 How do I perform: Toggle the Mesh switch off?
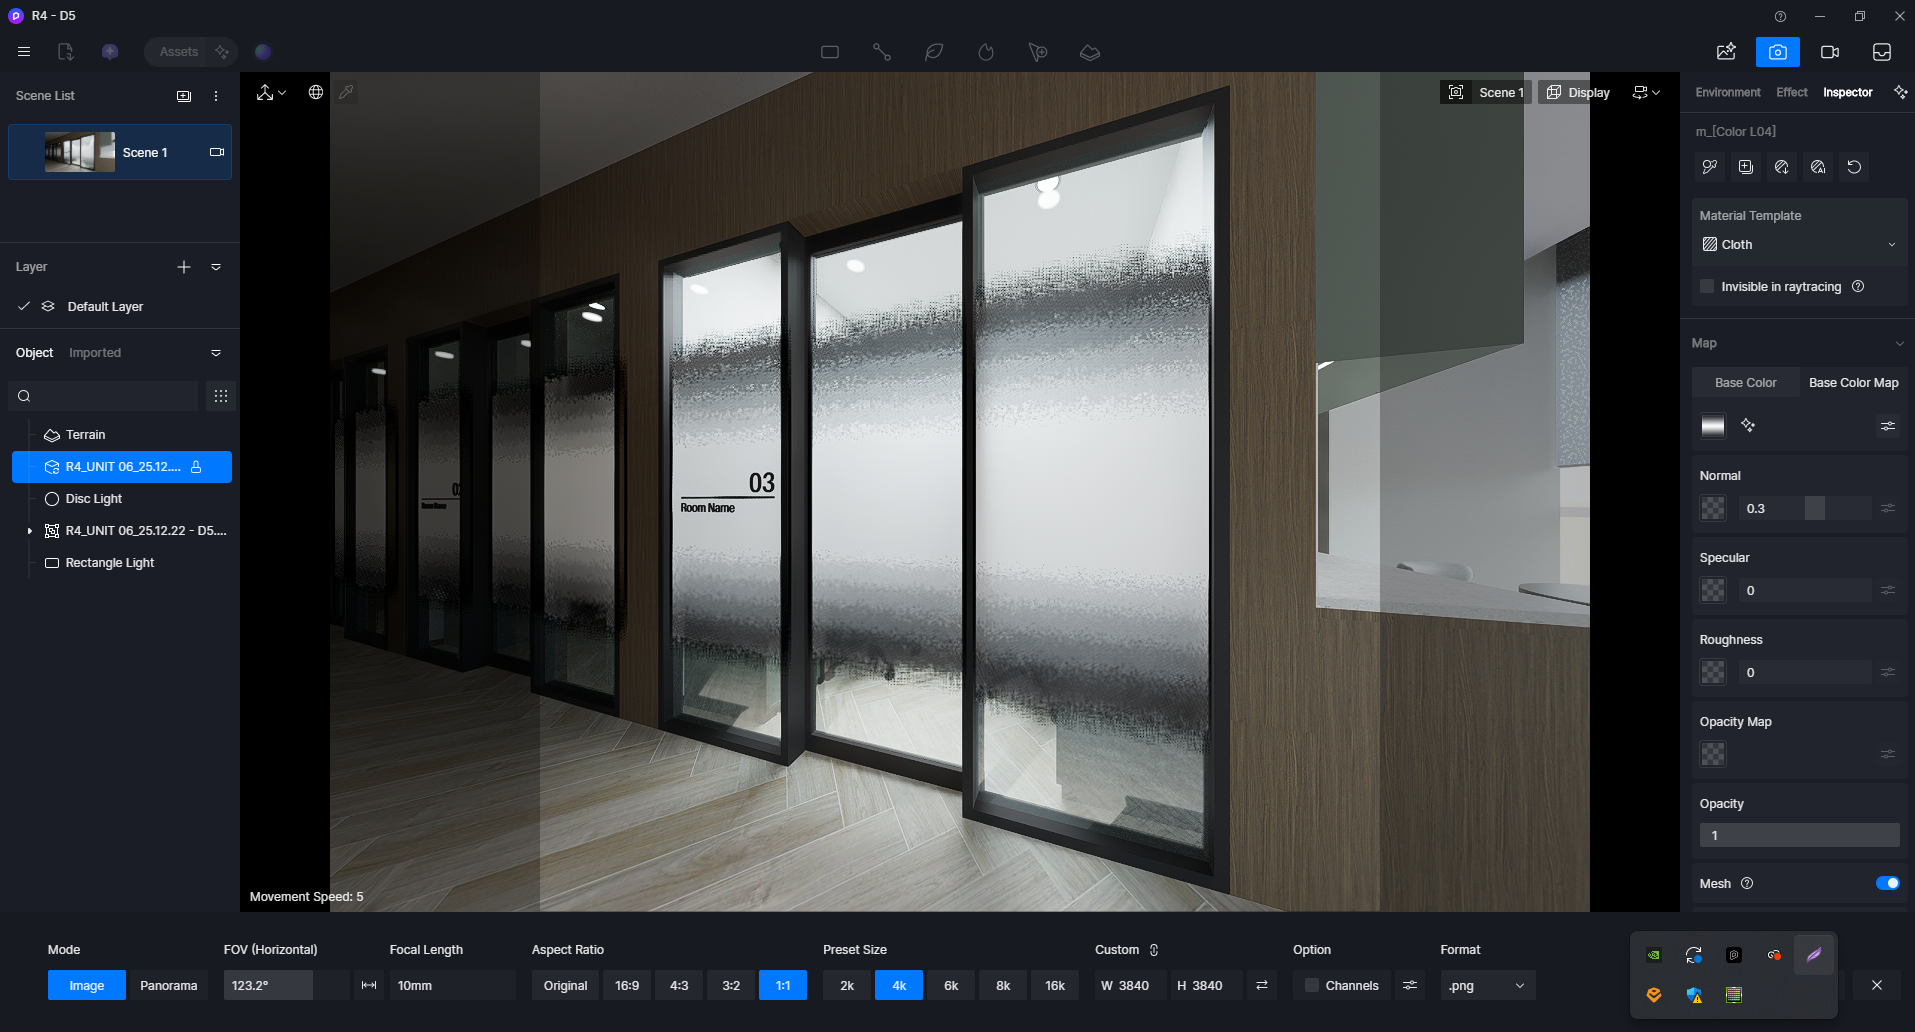(1886, 883)
